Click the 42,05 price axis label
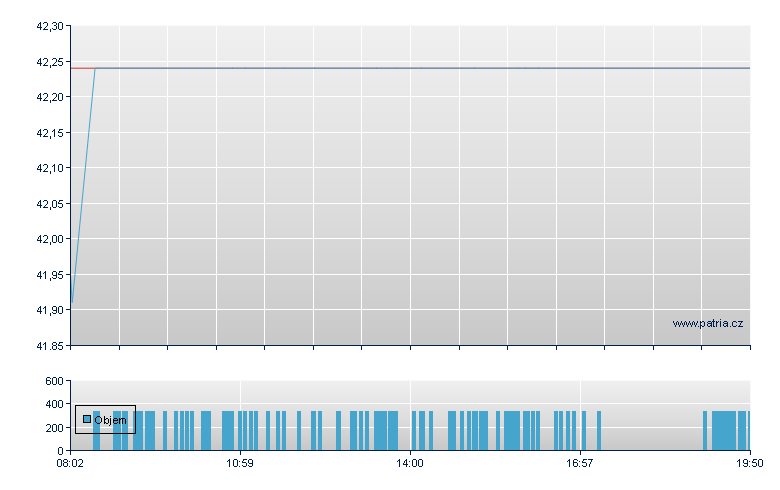The width and height of the screenshot is (780, 490). coord(50,204)
